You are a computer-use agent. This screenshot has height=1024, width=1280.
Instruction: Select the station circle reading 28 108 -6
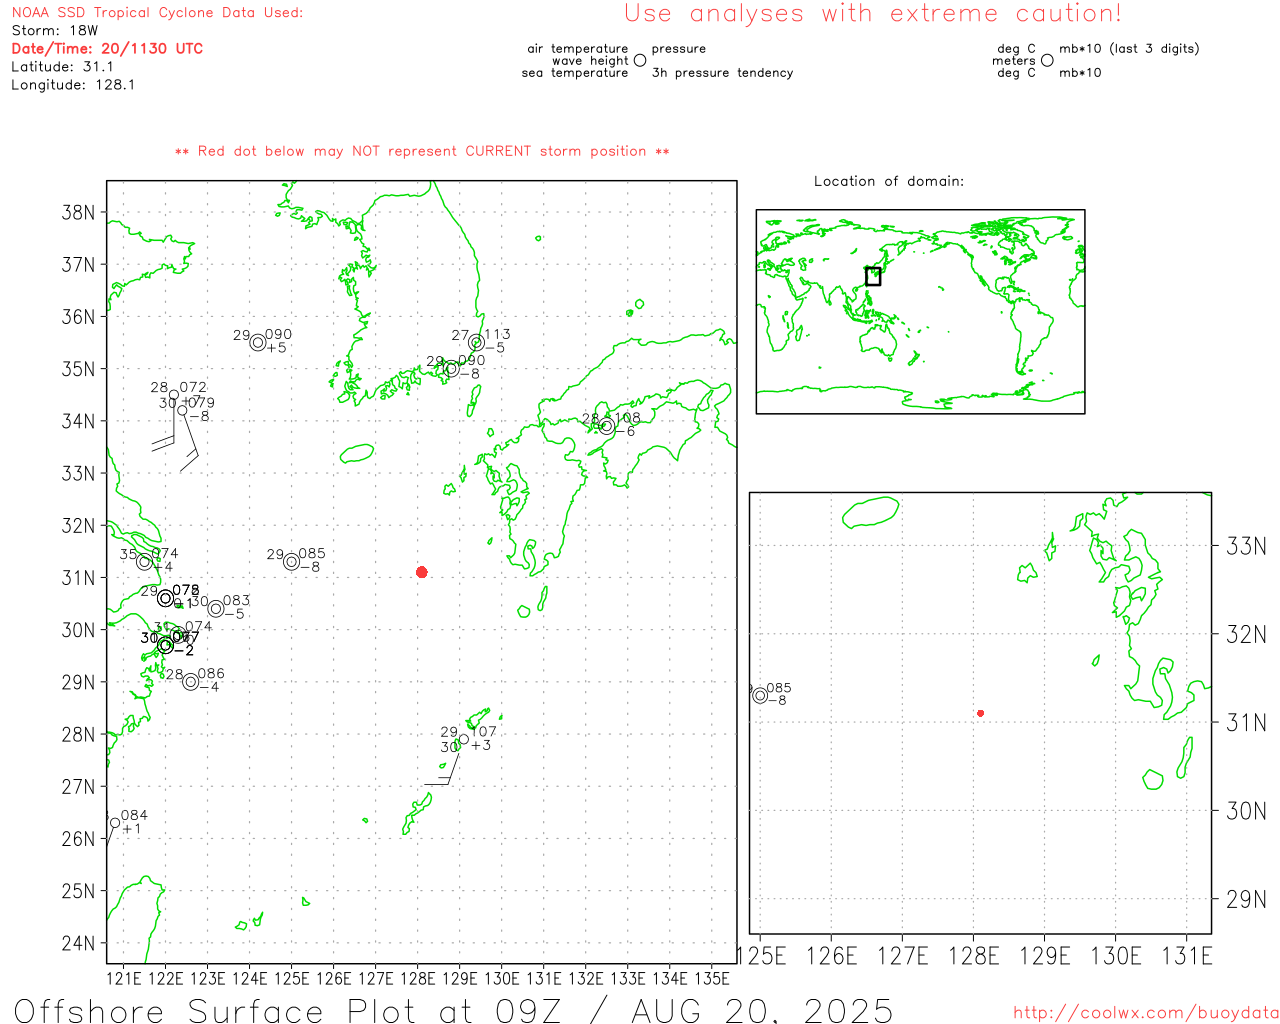click(607, 426)
